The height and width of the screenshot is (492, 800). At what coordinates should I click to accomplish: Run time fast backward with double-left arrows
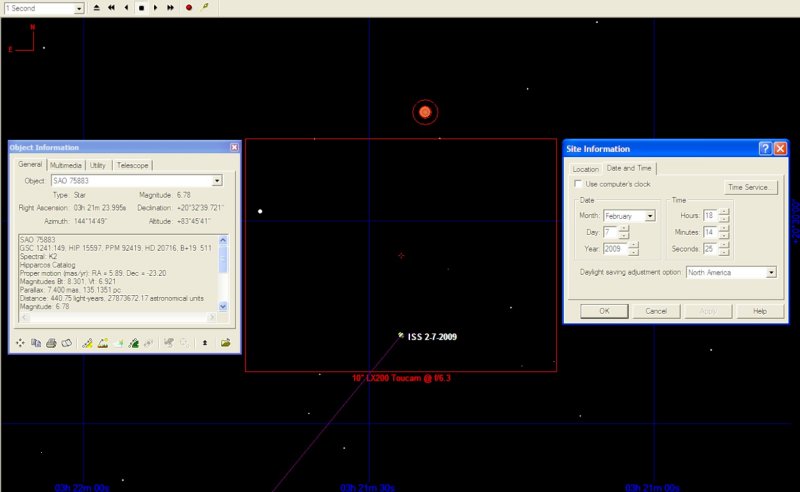(111, 8)
